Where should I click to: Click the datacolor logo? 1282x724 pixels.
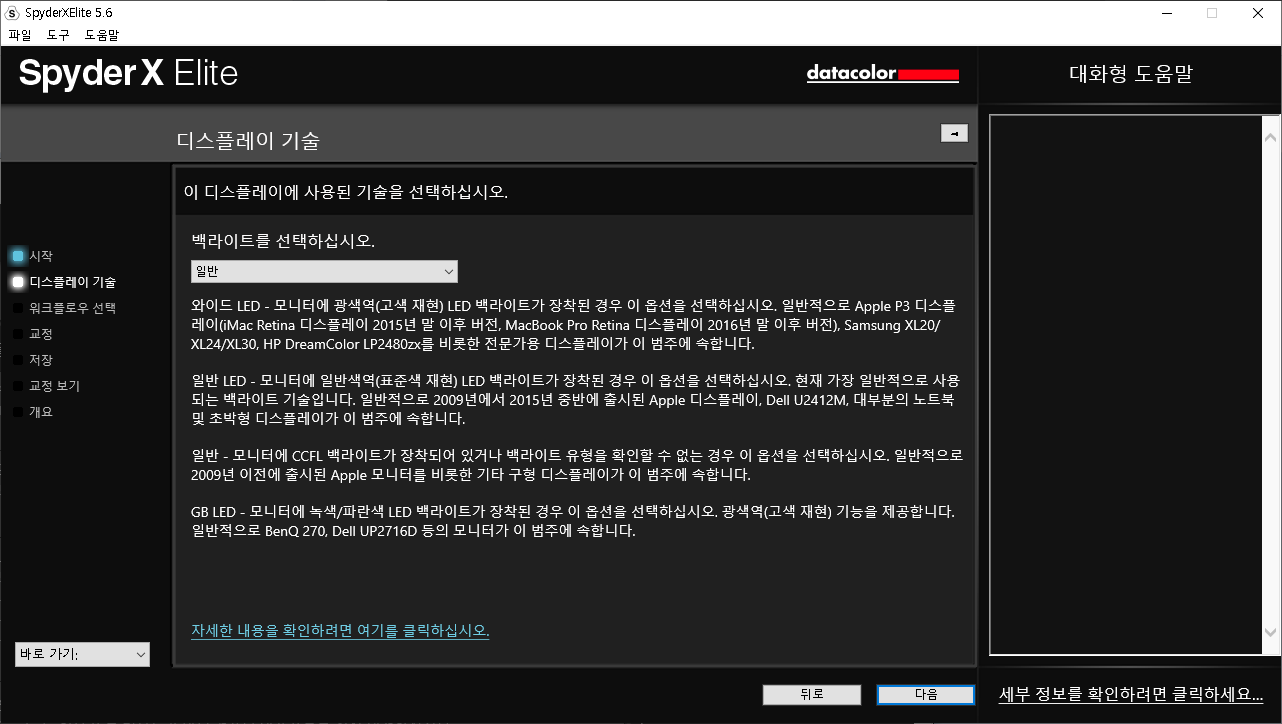[x=883, y=74]
